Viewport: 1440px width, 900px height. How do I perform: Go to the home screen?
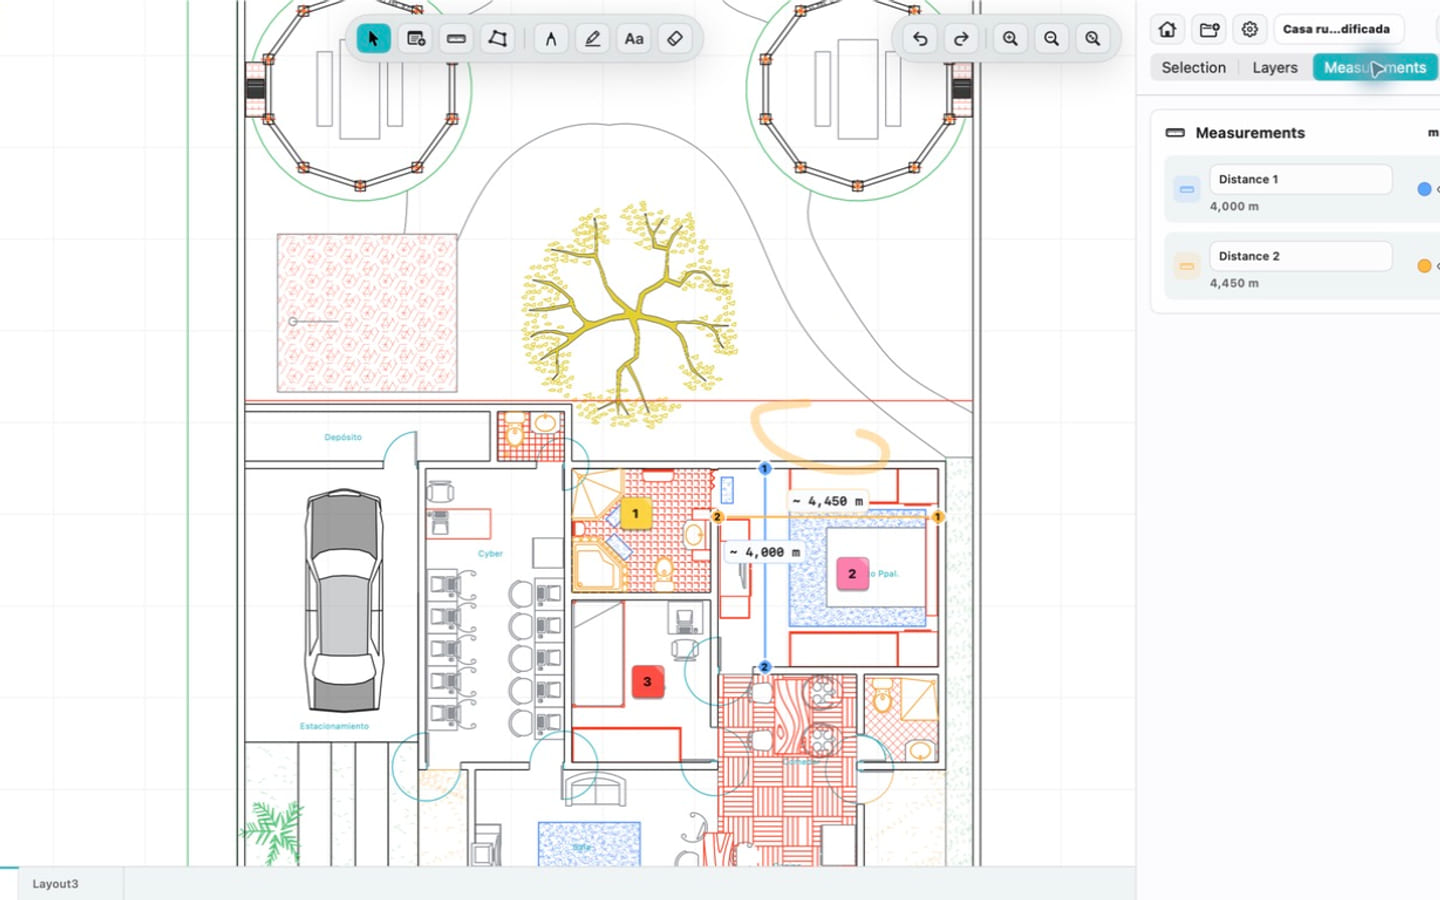click(1167, 29)
